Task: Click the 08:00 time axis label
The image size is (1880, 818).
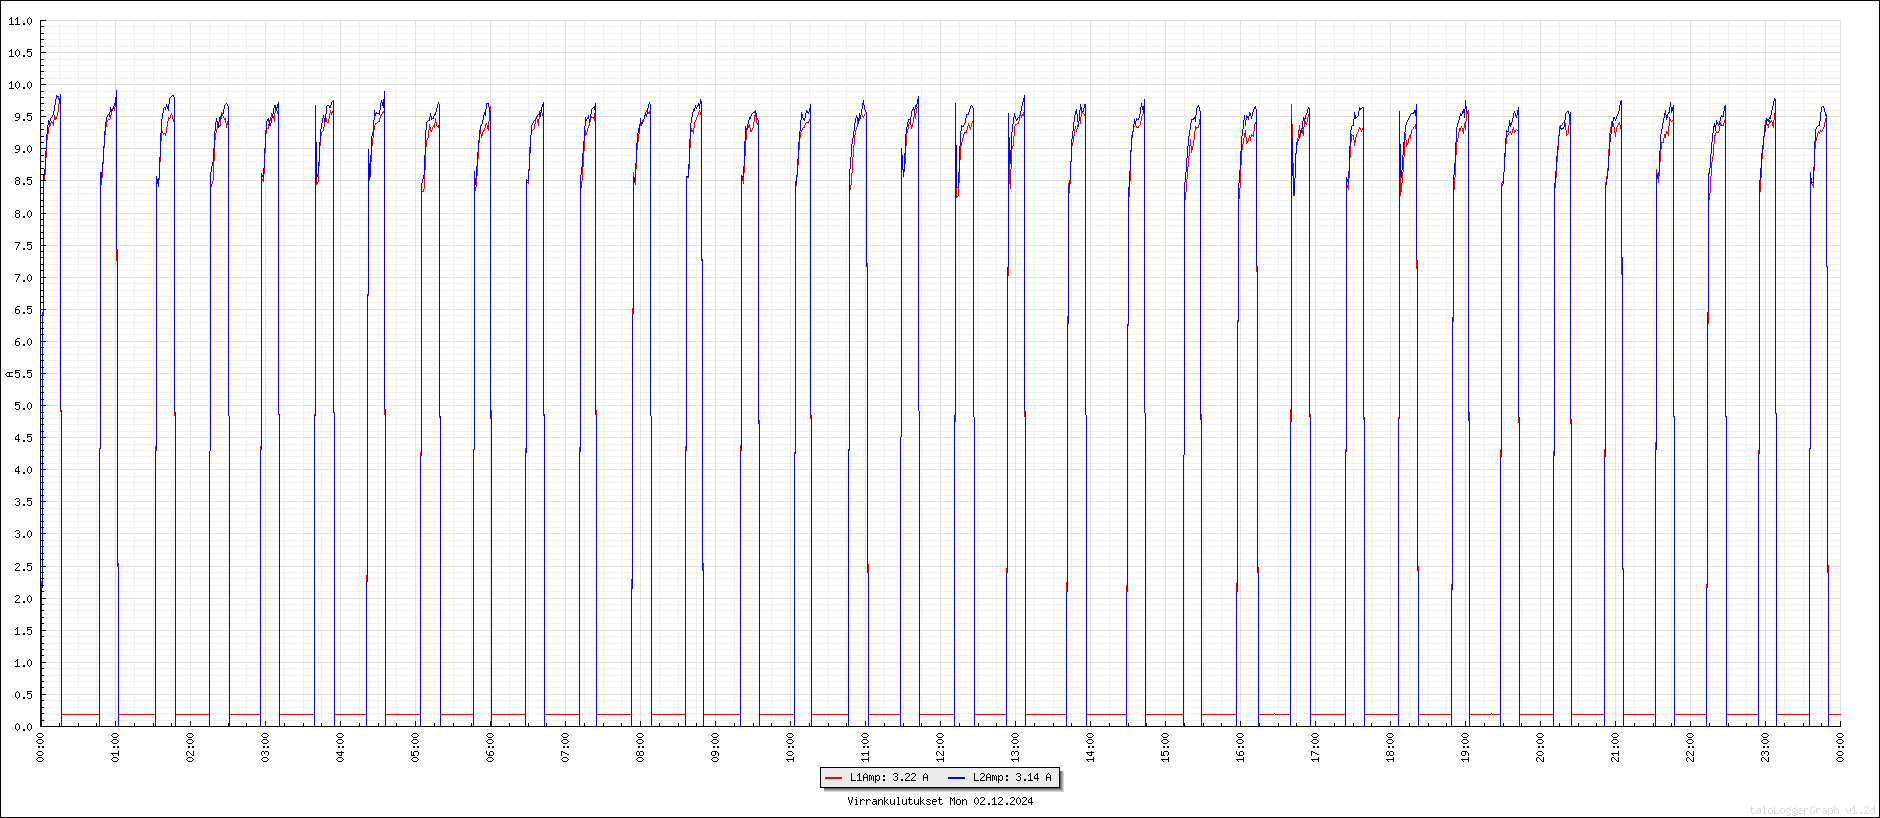Action: pyautogui.click(x=641, y=748)
